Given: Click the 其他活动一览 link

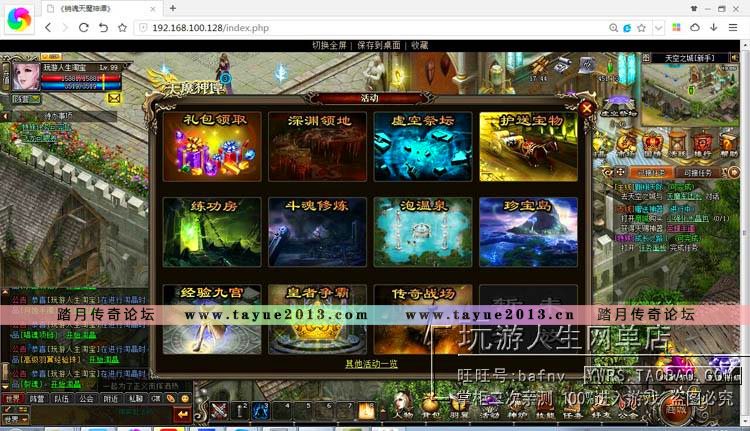Looking at the screenshot, I should pos(371,364).
